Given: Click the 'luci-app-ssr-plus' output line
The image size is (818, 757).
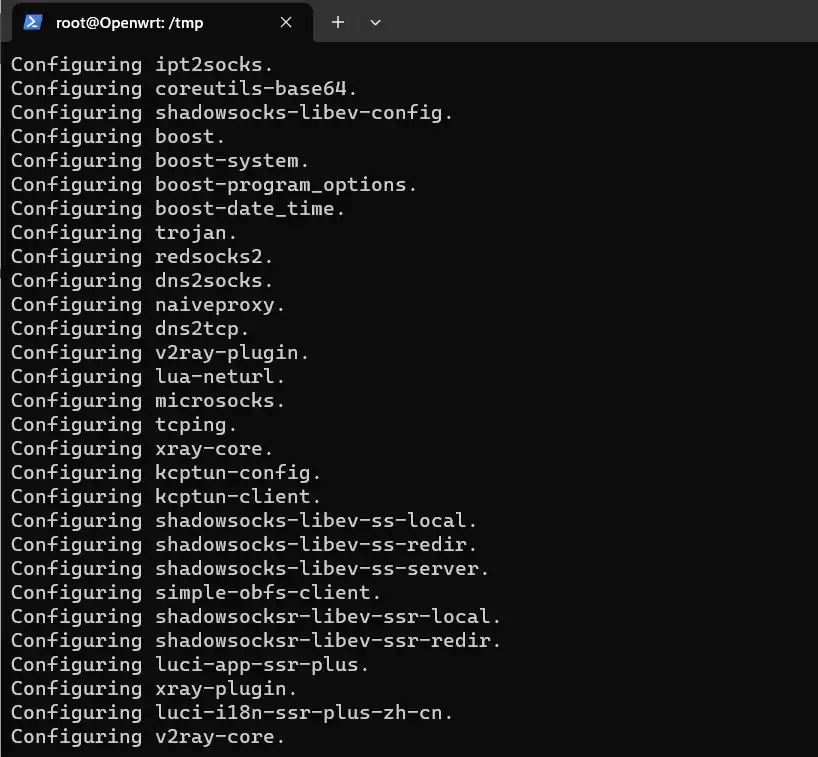Looking at the screenshot, I should click(x=190, y=665).
